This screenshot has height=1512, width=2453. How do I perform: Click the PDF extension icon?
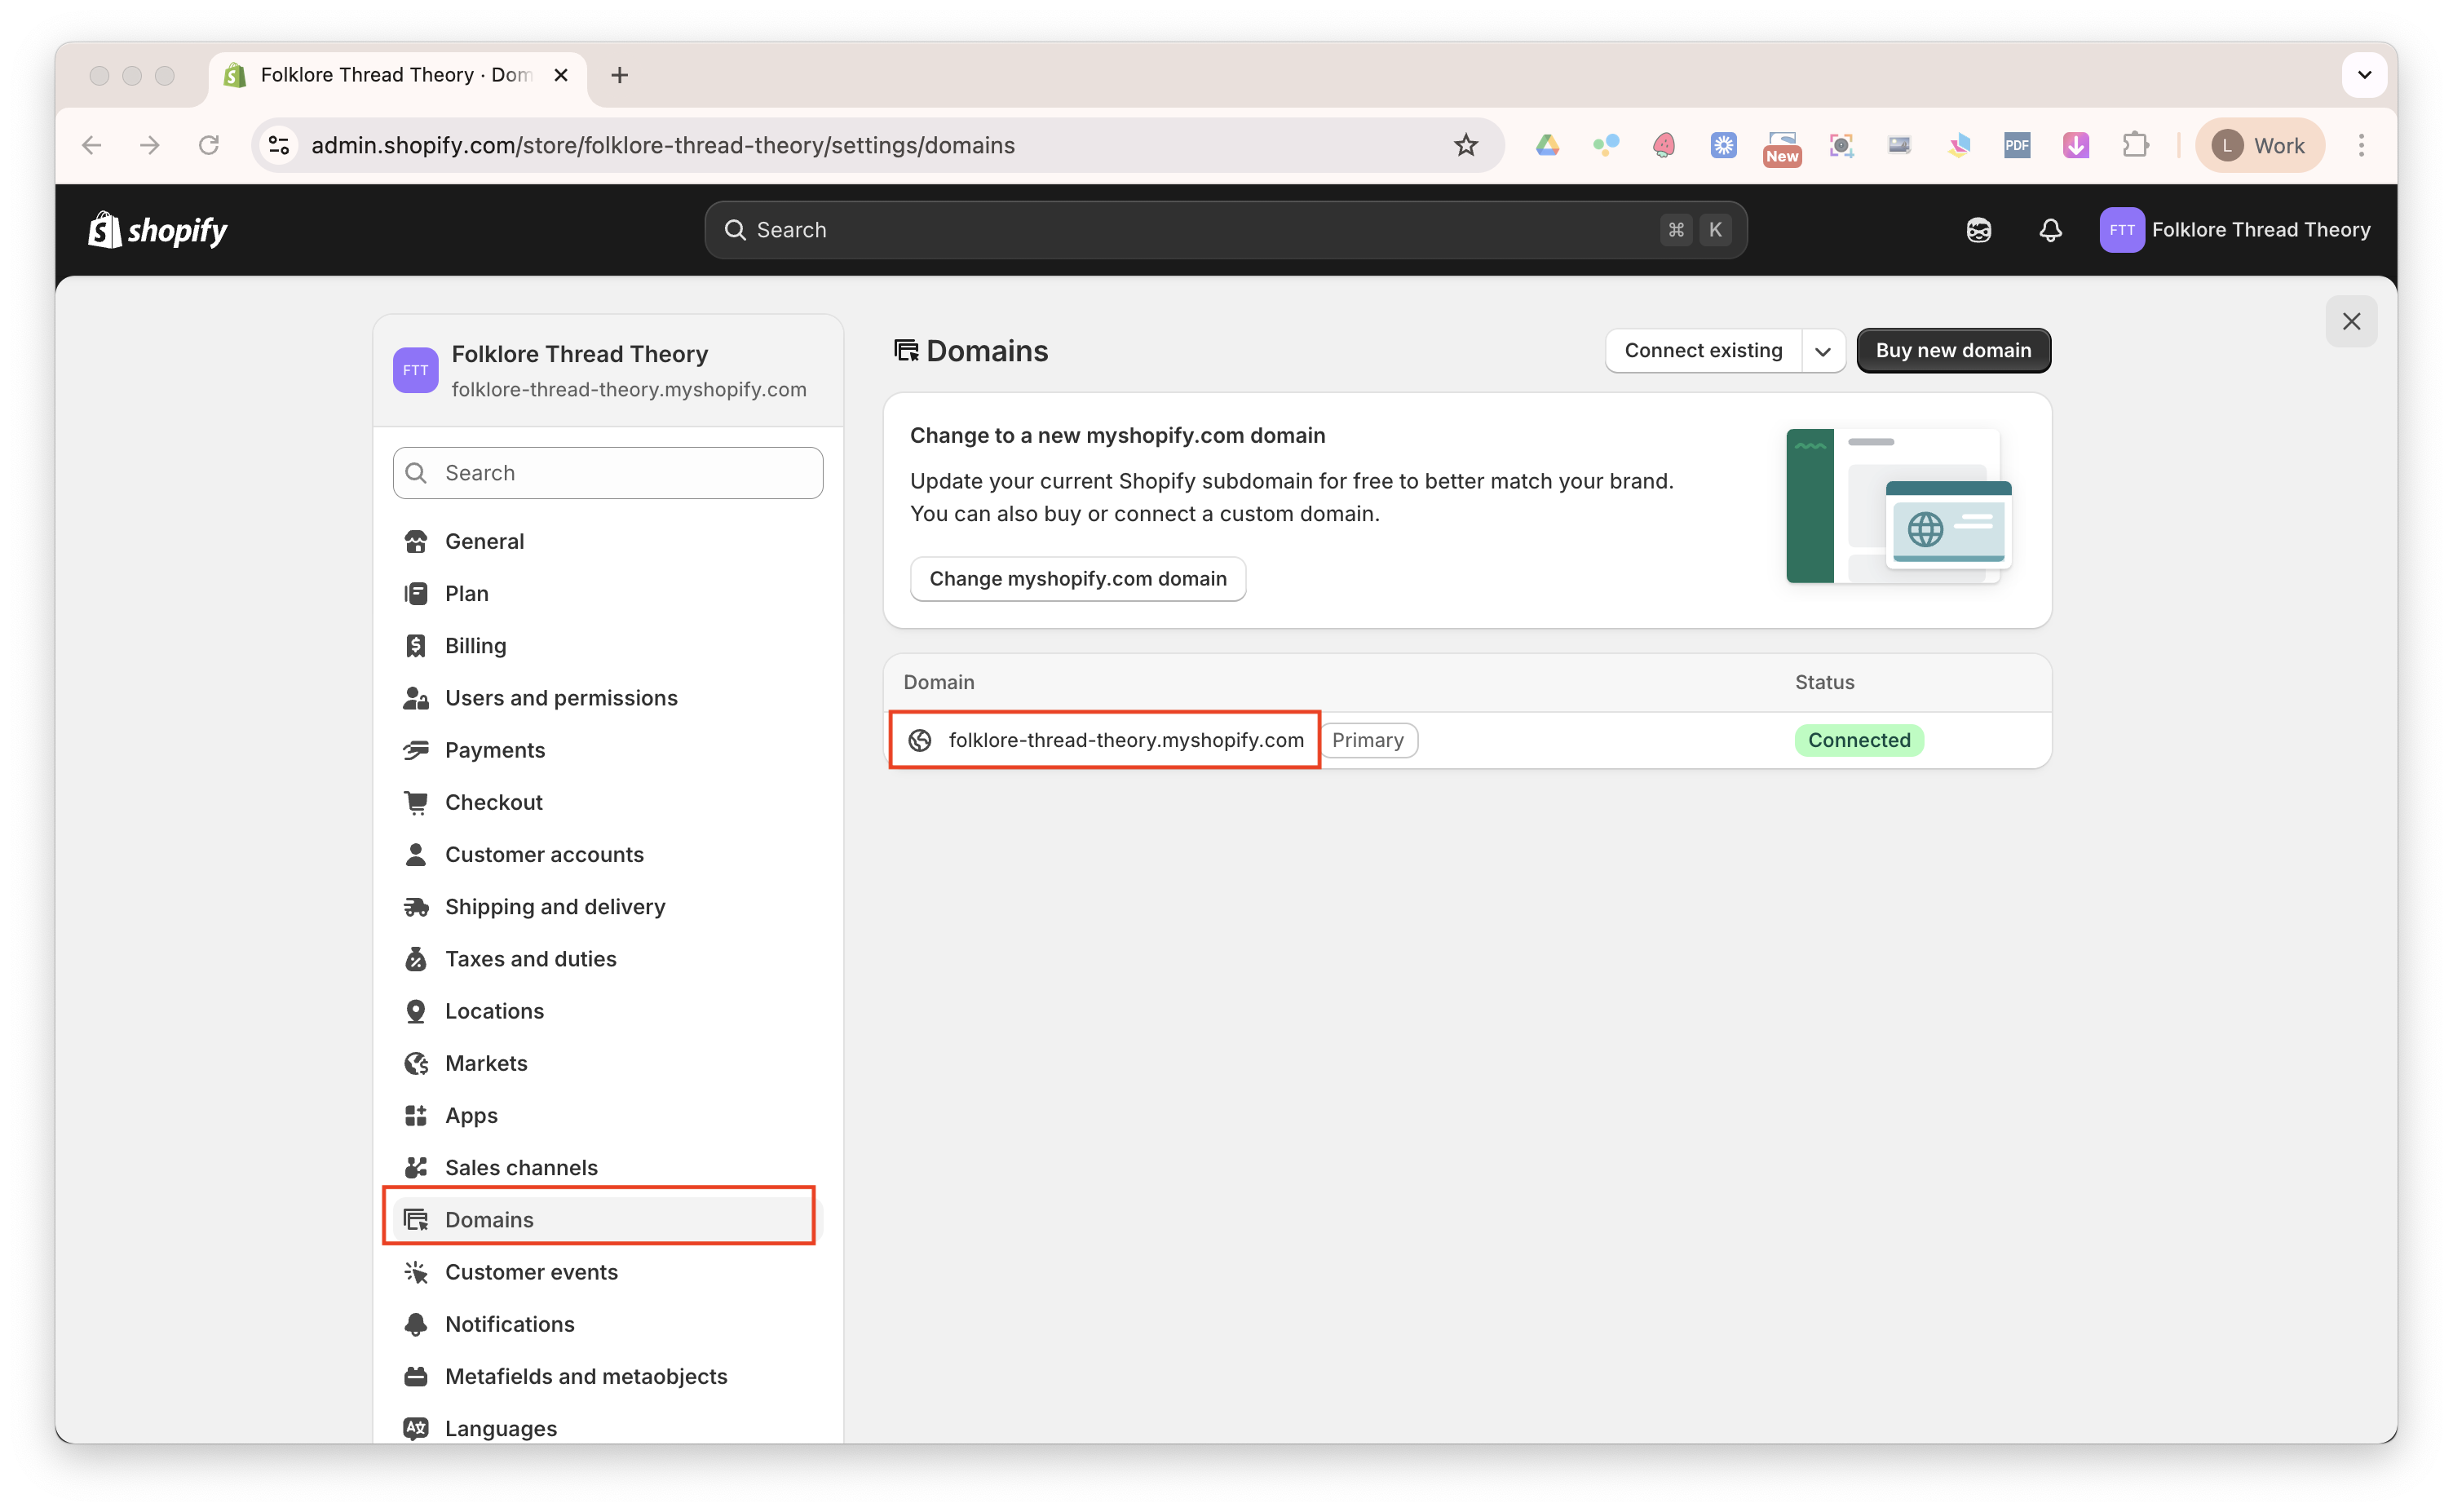2017,145
